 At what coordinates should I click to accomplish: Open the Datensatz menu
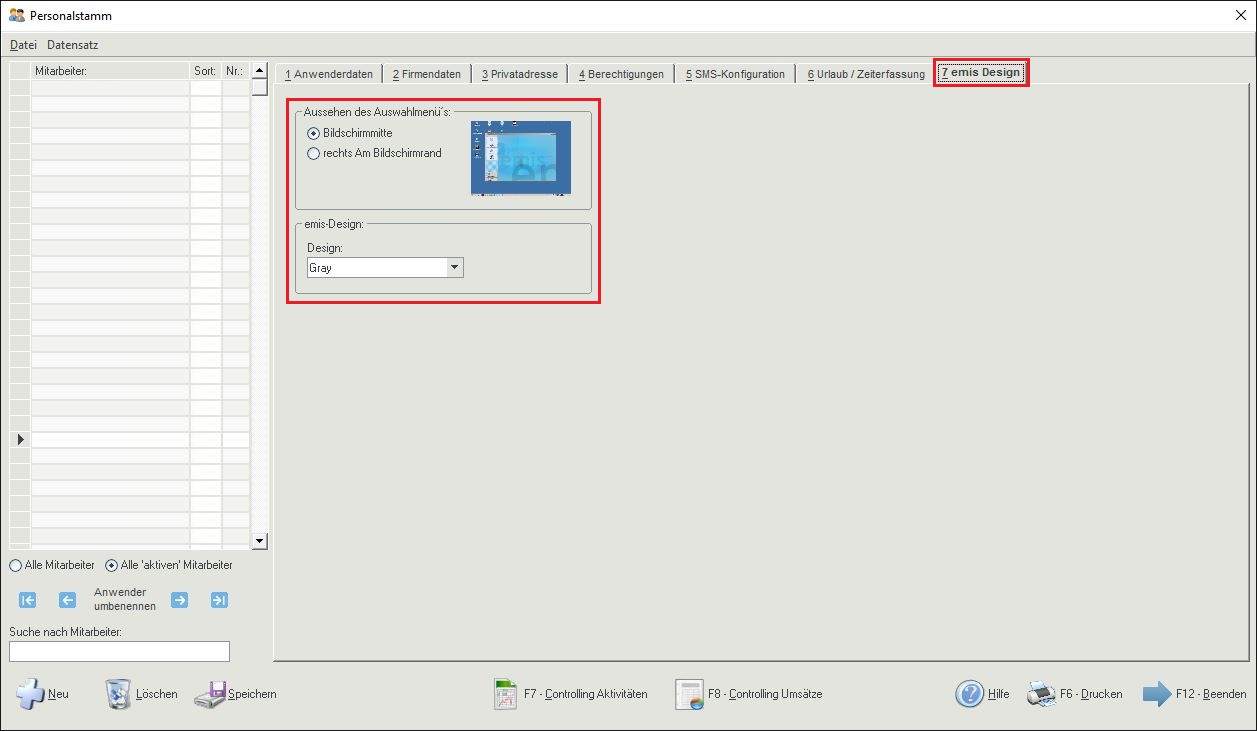pos(73,45)
